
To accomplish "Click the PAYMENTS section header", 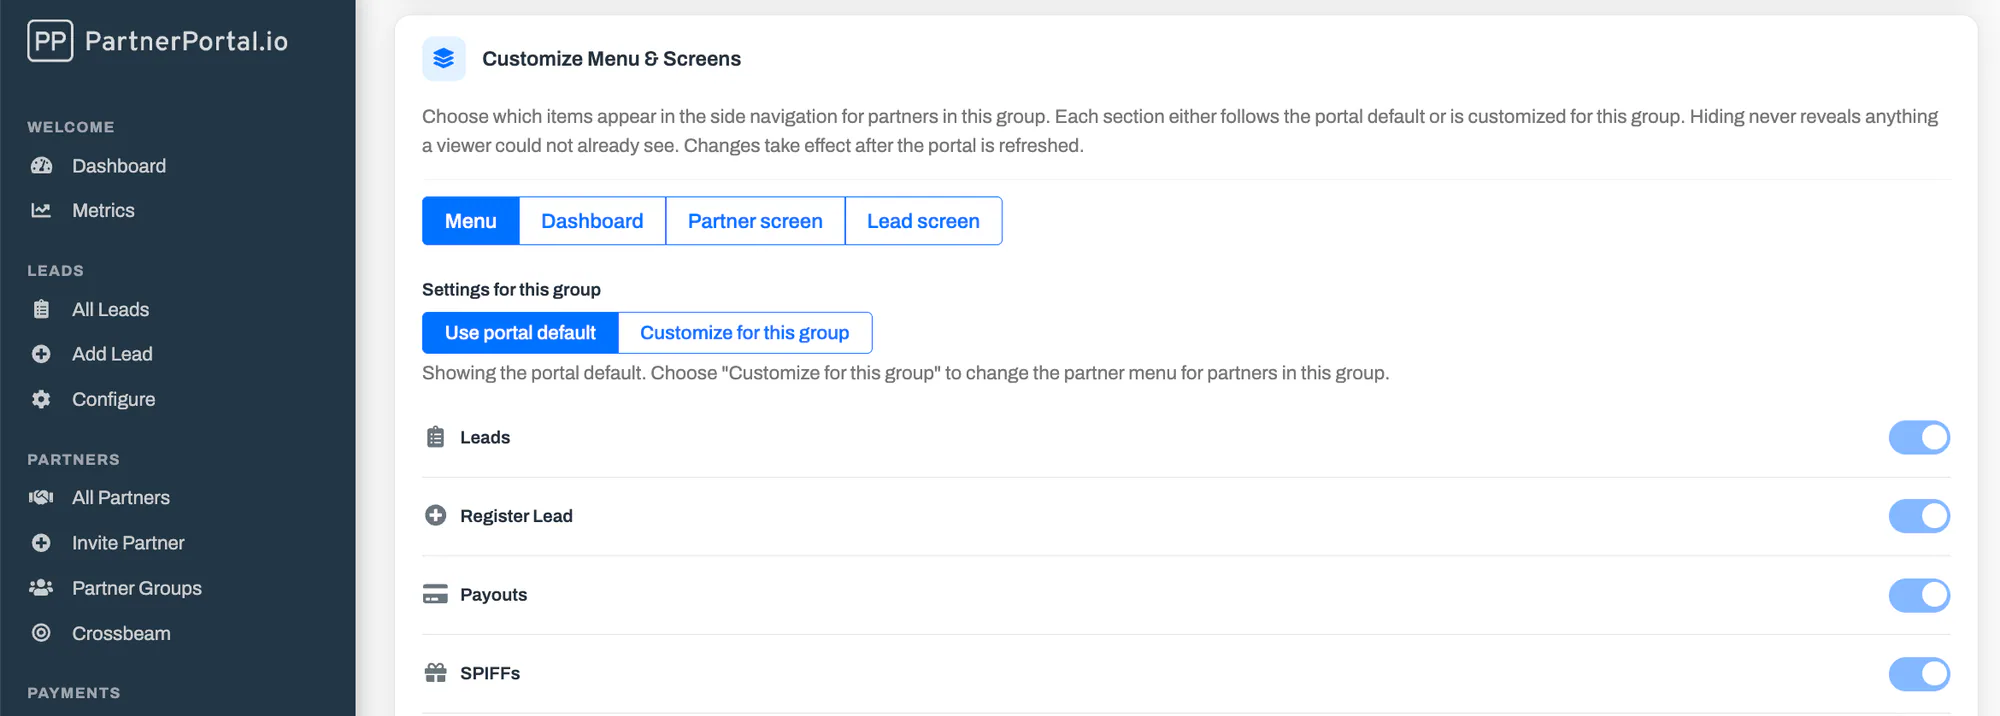I will tap(73, 693).
